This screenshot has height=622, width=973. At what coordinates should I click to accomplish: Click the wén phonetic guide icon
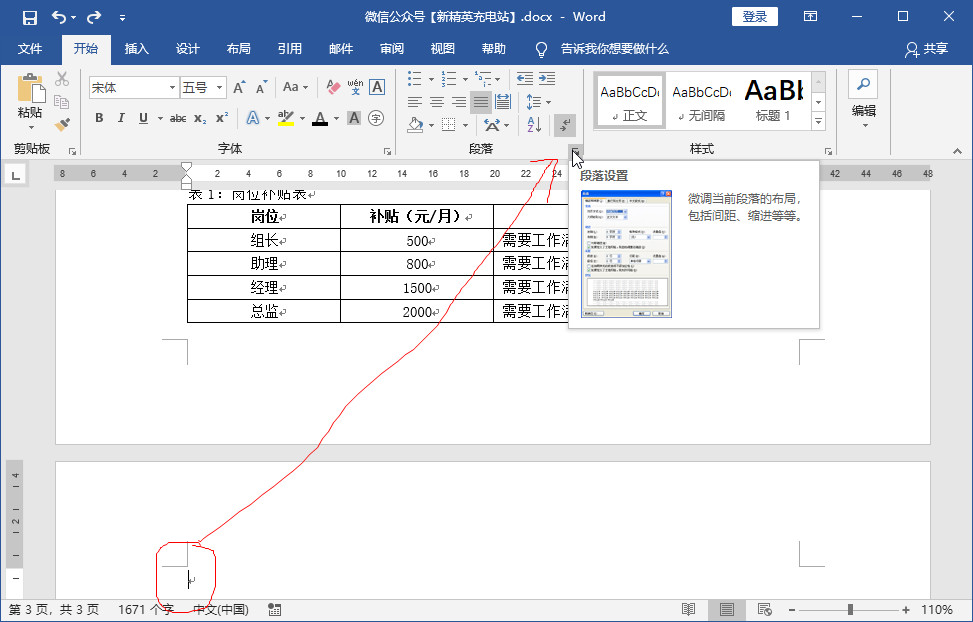355,88
